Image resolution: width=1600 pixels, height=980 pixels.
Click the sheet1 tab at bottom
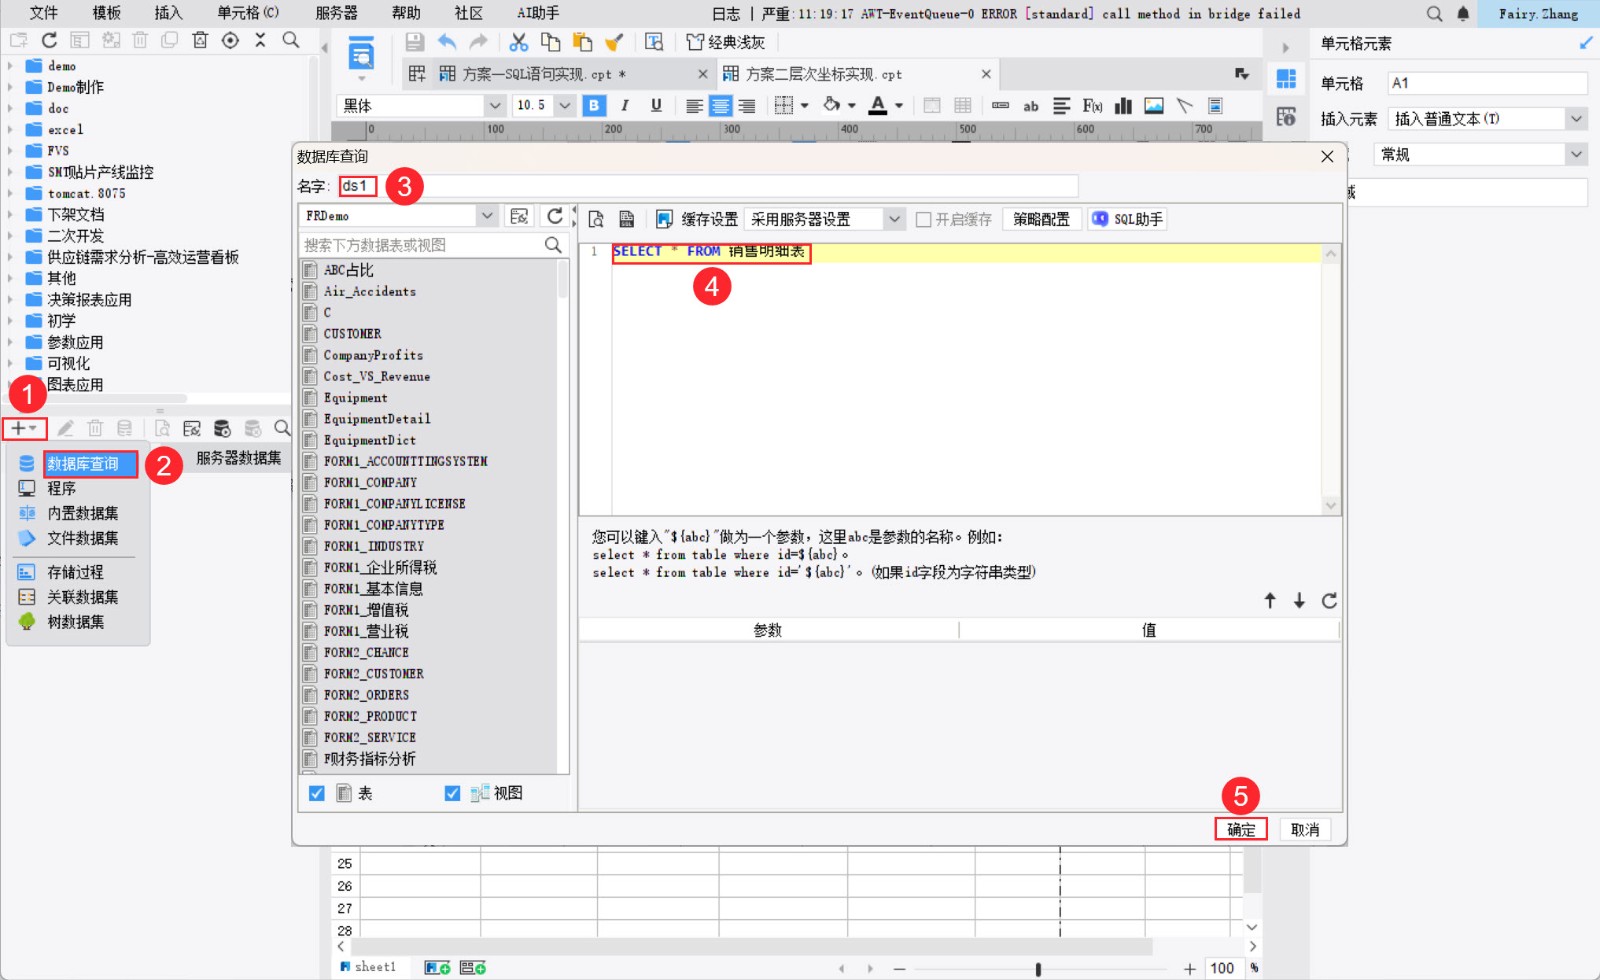tap(369, 967)
